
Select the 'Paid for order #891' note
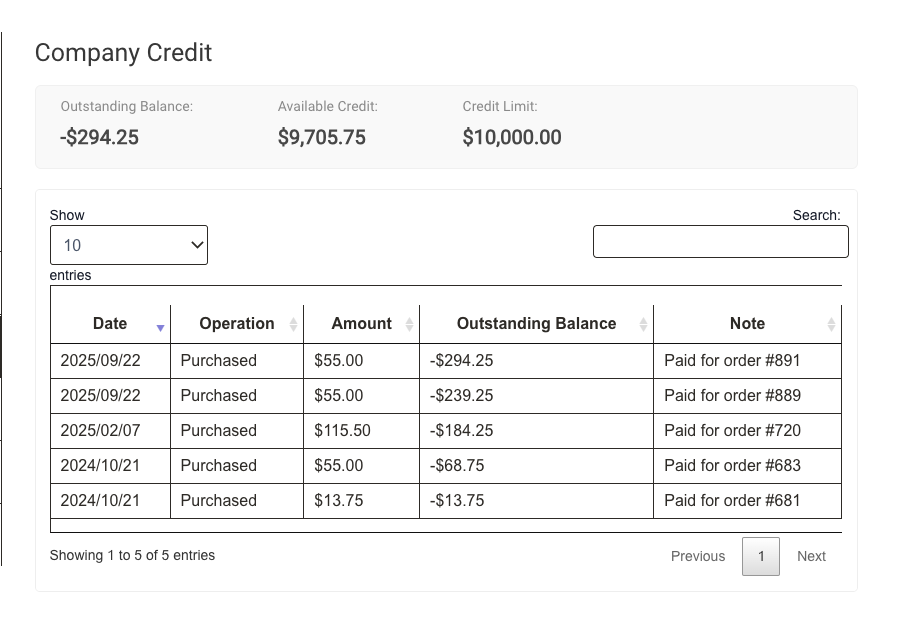pyautogui.click(x=732, y=361)
